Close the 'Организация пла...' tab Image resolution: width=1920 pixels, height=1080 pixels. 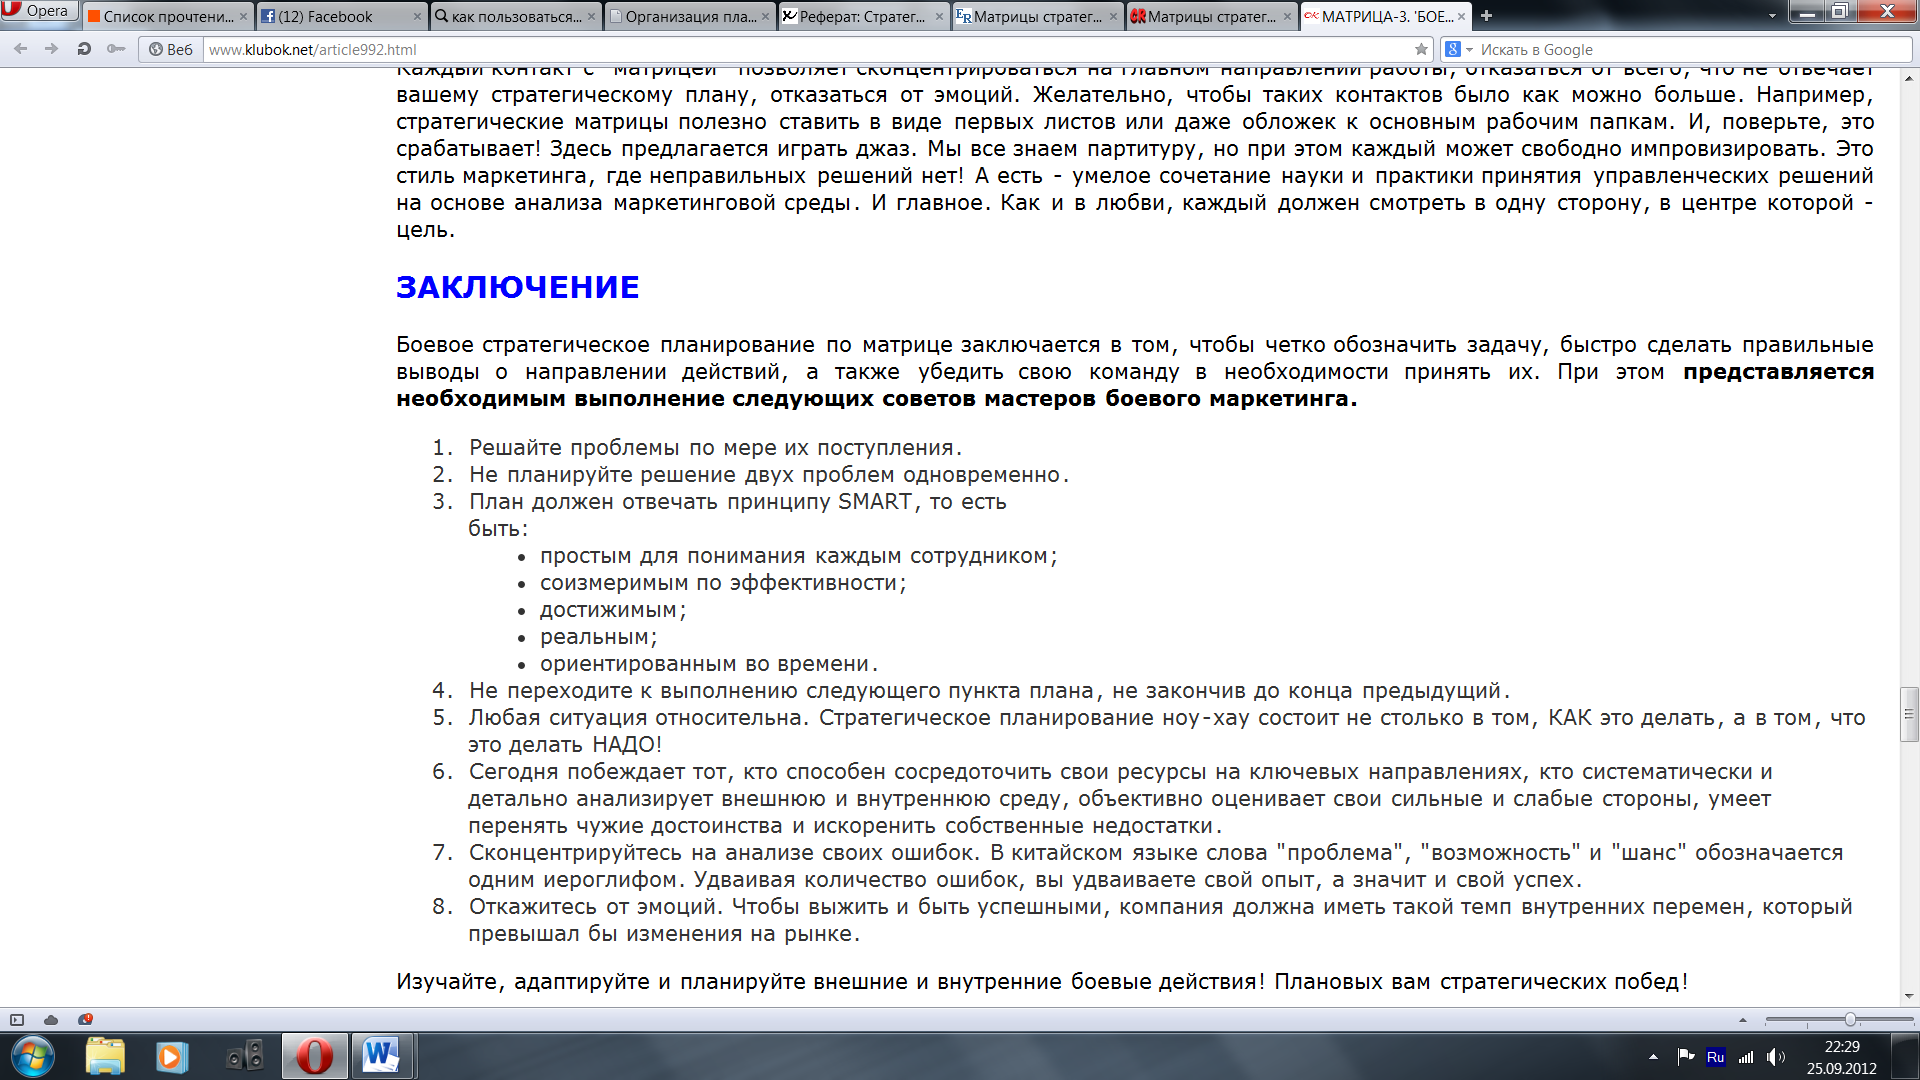click(x=765, y=17)
